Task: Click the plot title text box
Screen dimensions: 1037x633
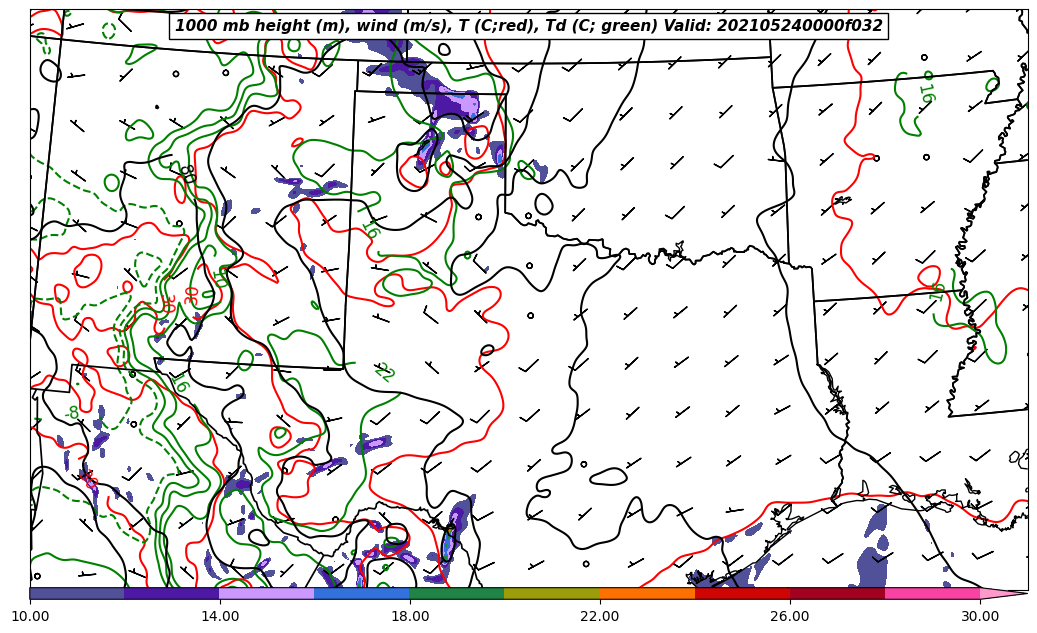Action: (x=529, y=26)
